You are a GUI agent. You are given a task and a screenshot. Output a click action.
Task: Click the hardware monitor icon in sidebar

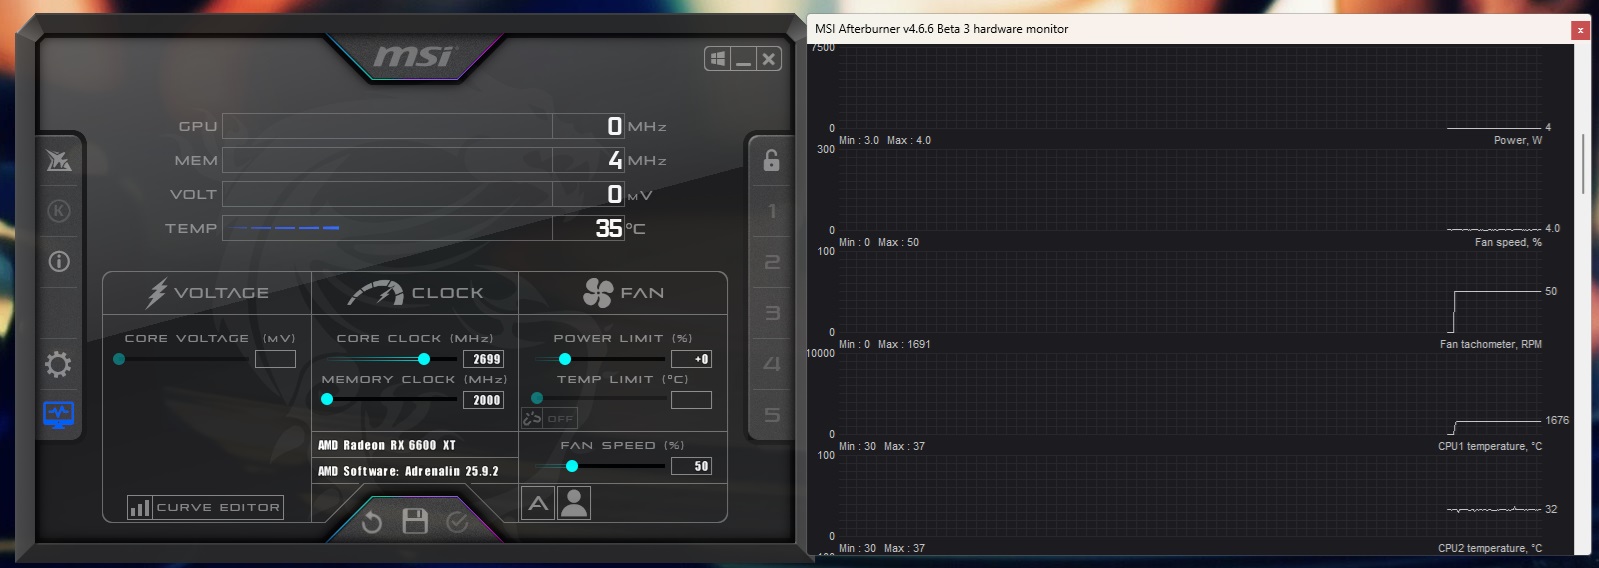(59, 414)
